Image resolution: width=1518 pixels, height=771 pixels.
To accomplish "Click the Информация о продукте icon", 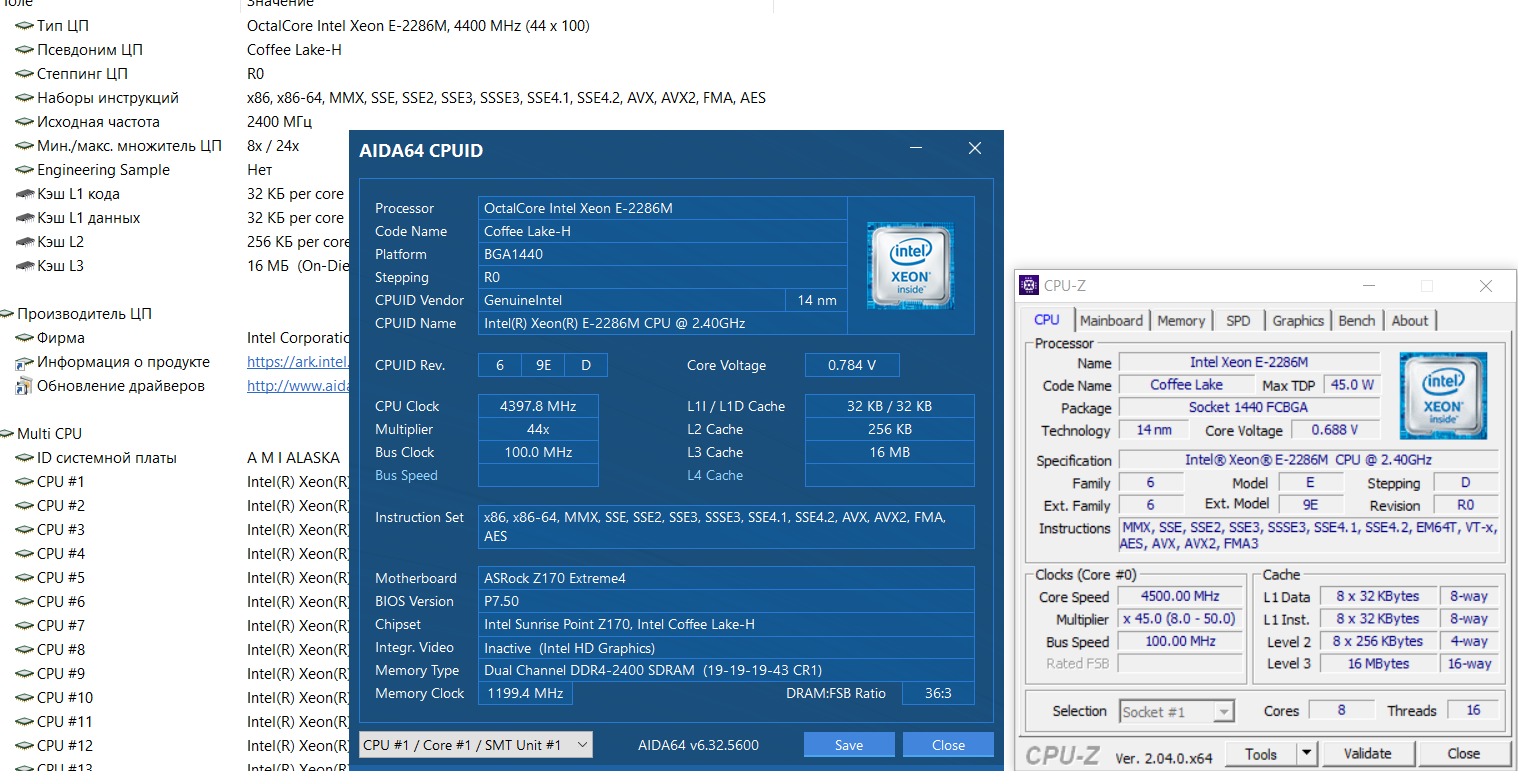I will tap(24, 362).
